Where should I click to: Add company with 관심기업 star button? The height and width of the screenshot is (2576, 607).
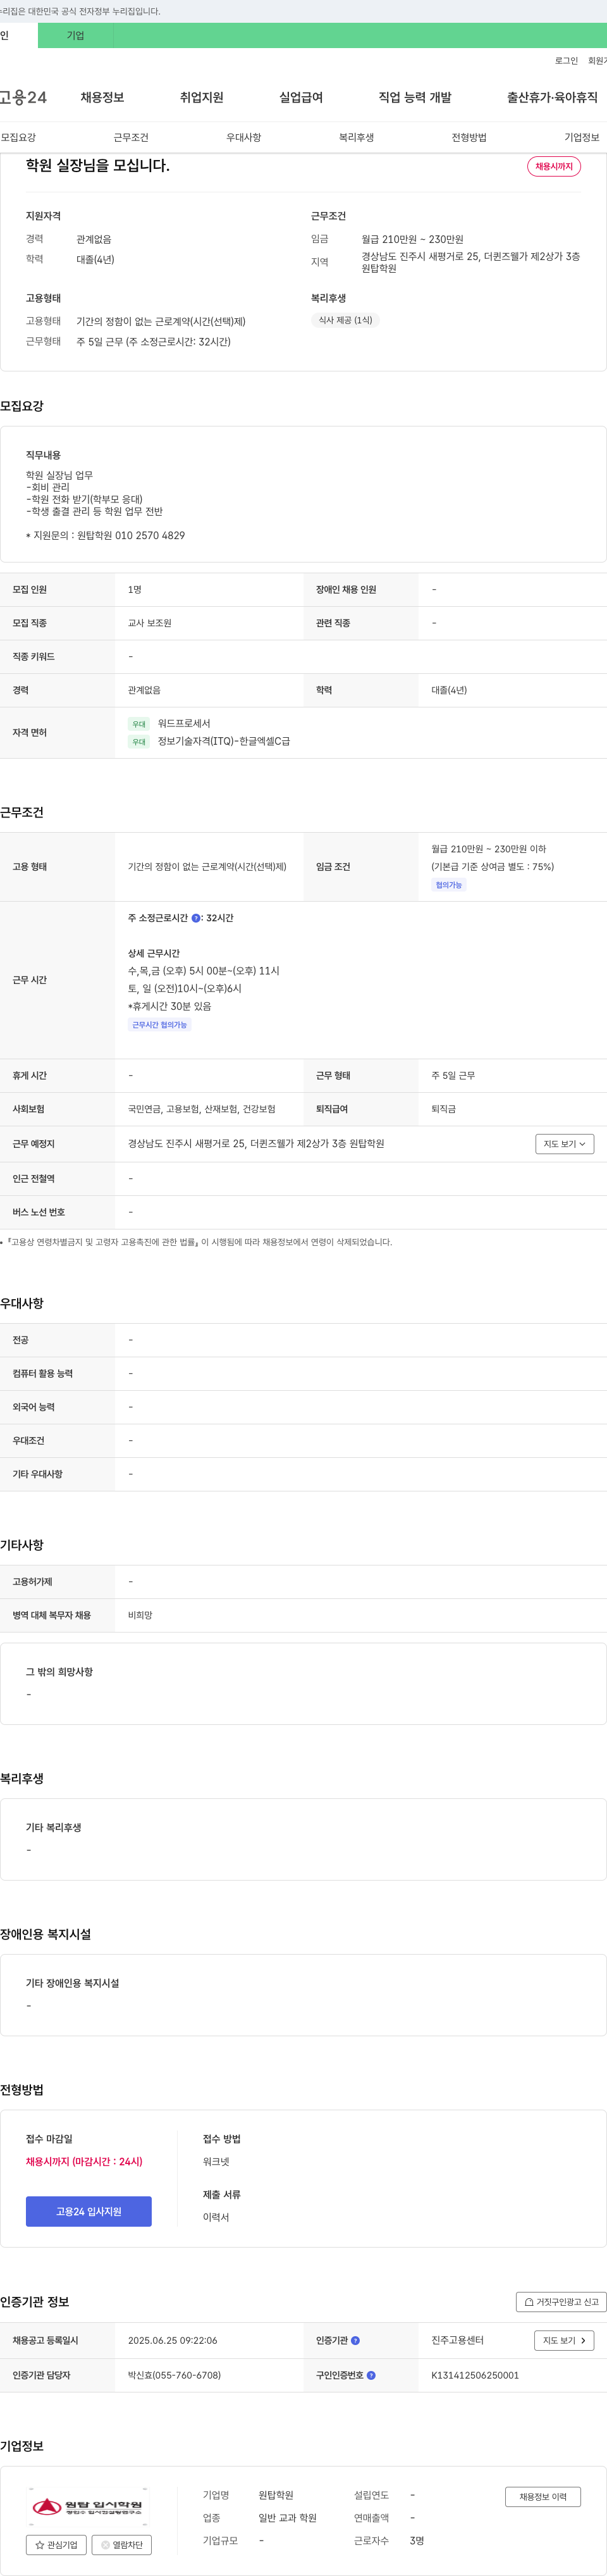pyautogui.click(x=56, y=2545)
